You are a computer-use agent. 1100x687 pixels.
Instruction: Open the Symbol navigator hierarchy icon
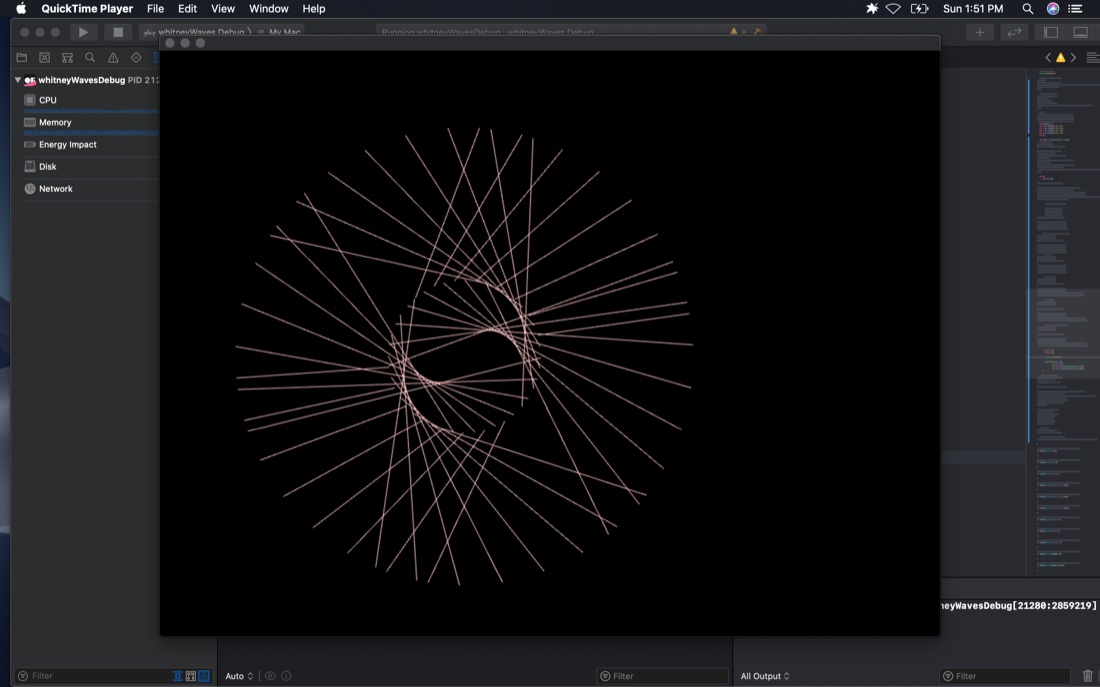pos(67,58)
